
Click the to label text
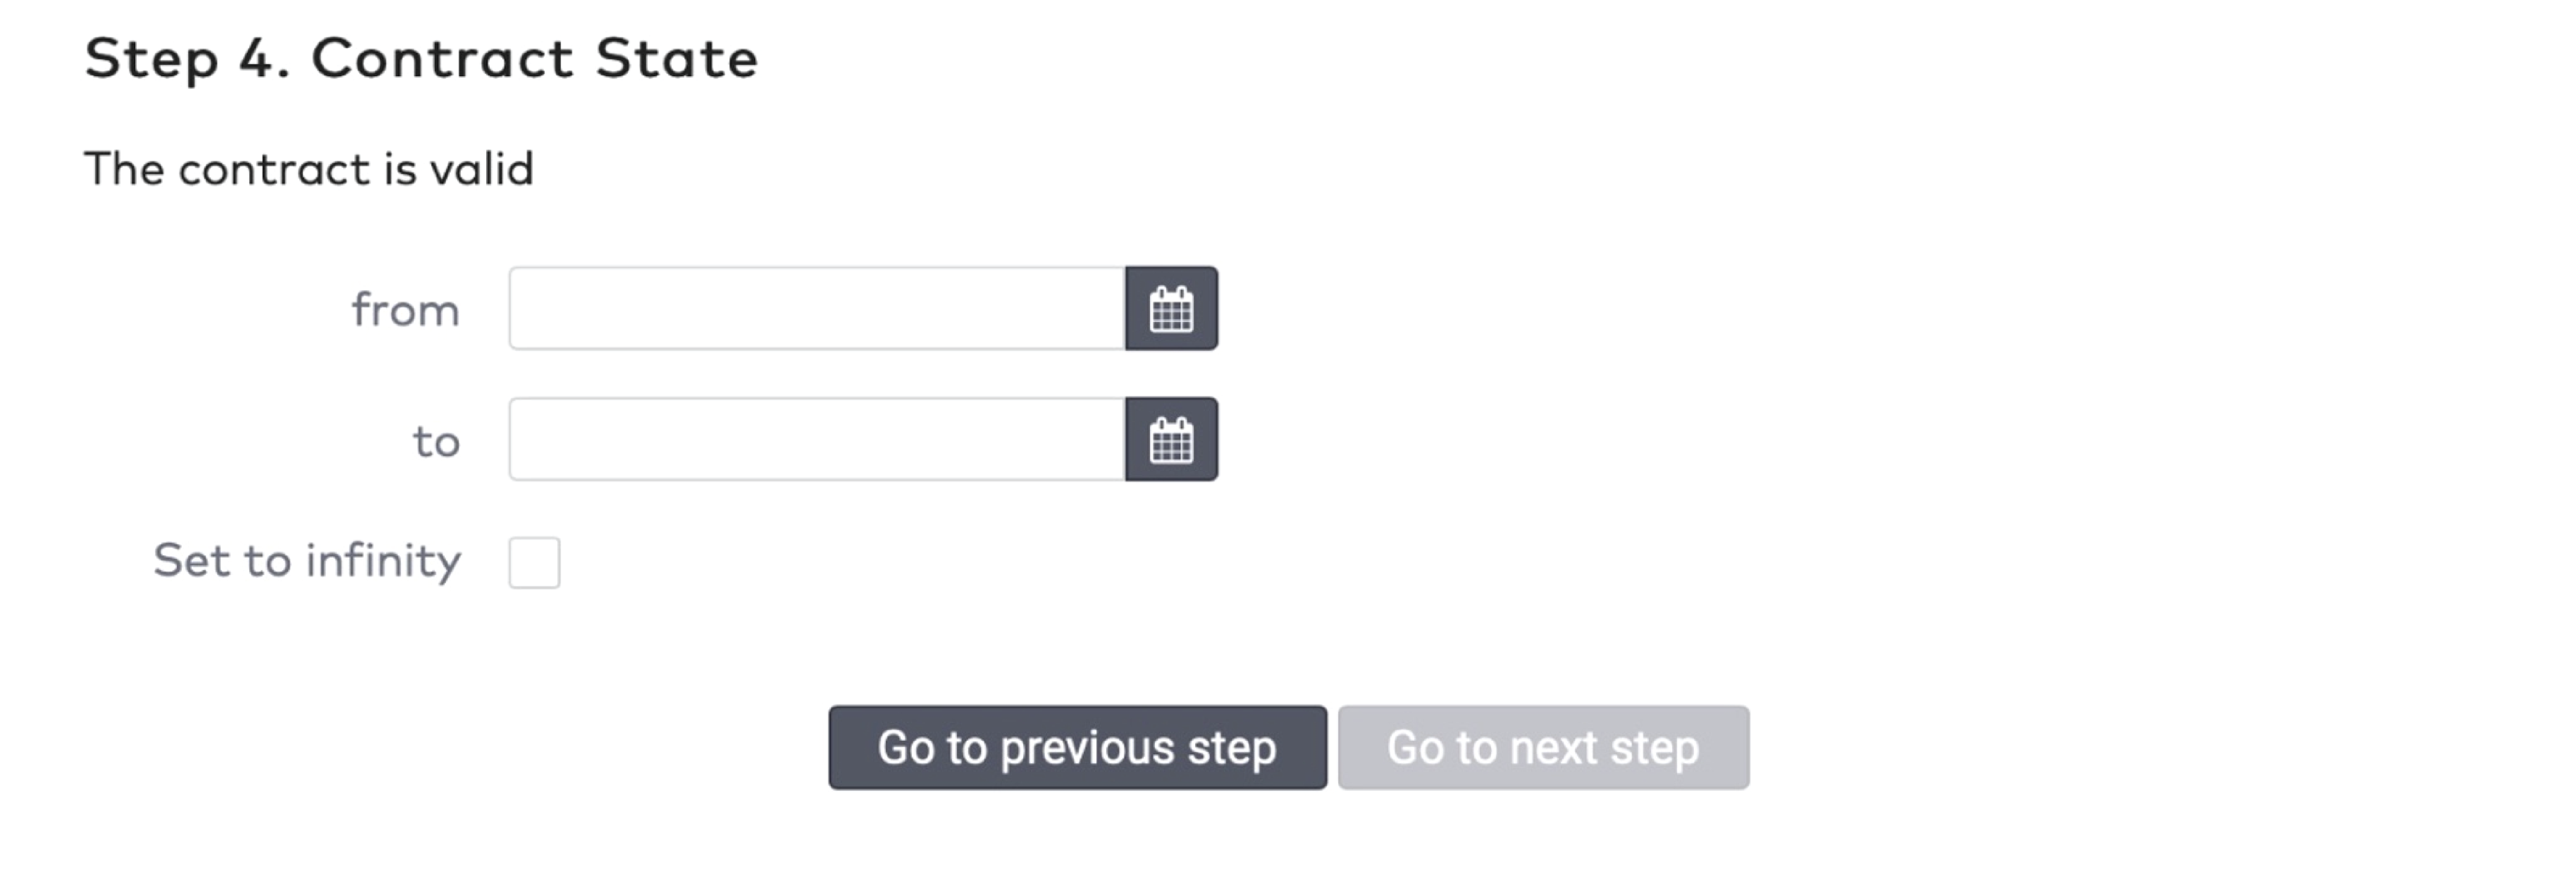[436, 441]
